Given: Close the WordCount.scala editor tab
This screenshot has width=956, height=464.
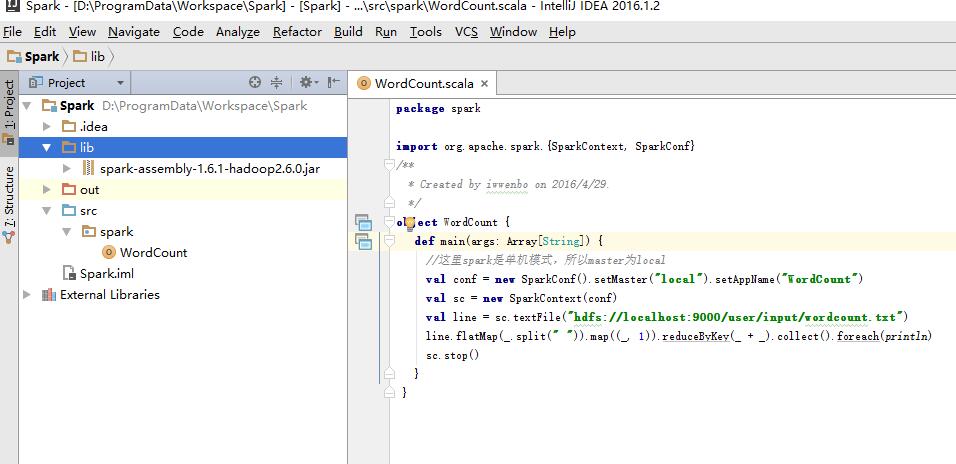Looking at the screenshot, I should [x=484, y=84].
